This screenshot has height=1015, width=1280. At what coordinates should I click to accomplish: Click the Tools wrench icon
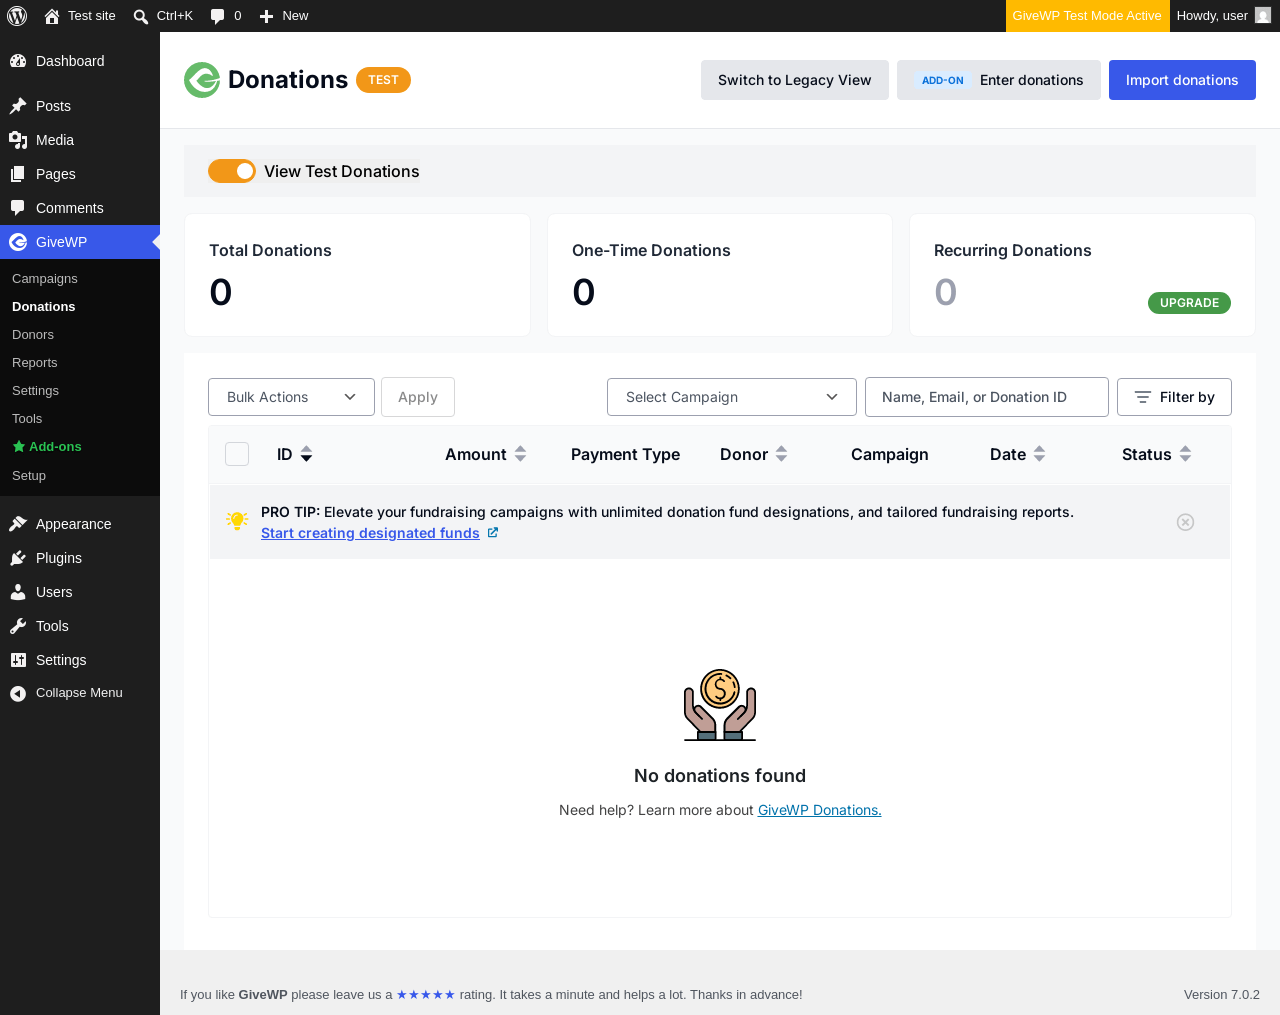tap(18, 626)
